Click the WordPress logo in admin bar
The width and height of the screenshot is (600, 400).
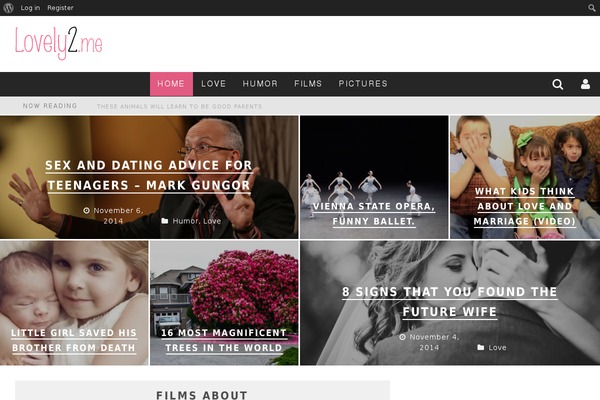8,8
